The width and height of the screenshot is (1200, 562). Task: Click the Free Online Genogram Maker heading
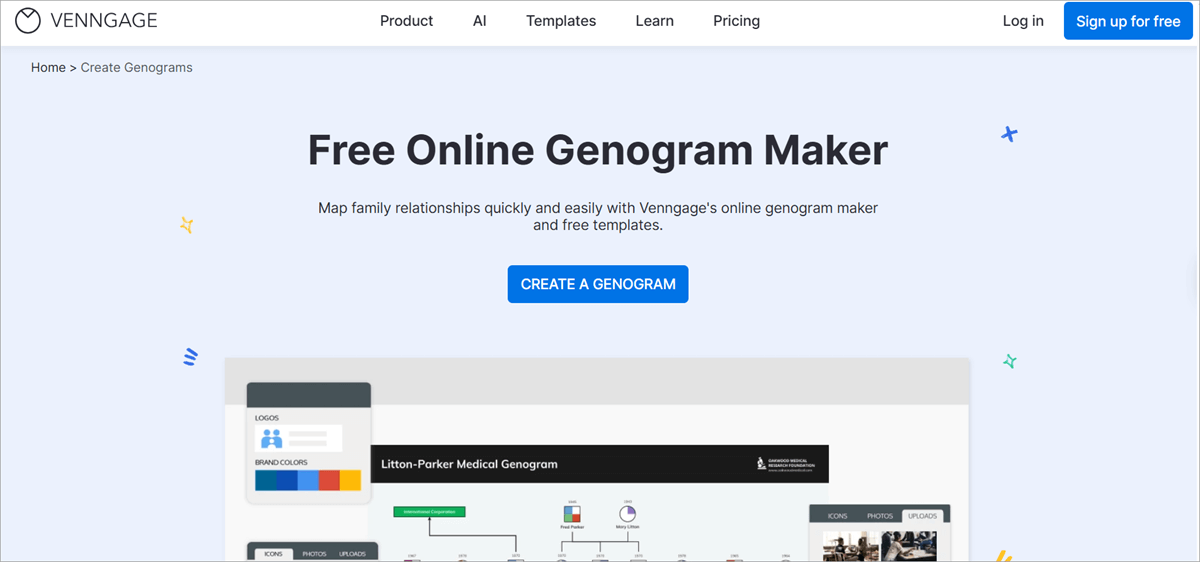click(598, 151)
